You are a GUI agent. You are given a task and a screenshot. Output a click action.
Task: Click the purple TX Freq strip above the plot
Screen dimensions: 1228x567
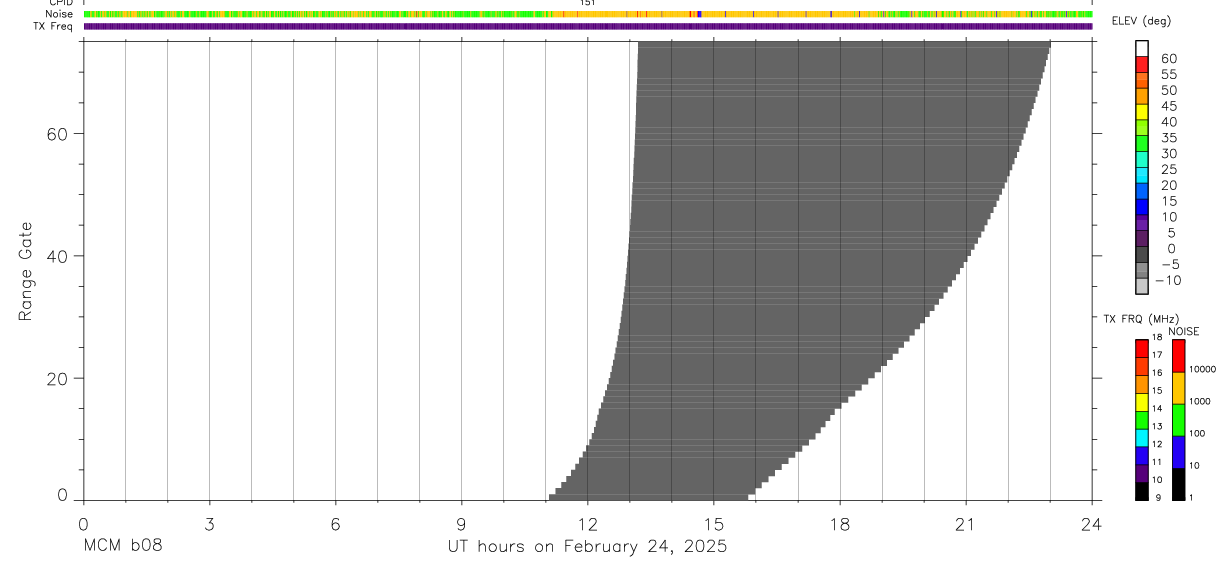tap(588, 26)
